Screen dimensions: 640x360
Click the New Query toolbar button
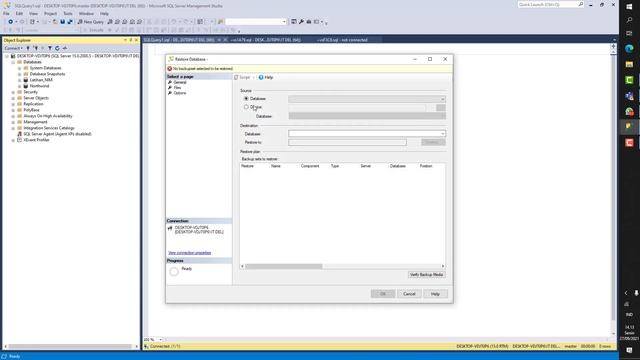91,22
